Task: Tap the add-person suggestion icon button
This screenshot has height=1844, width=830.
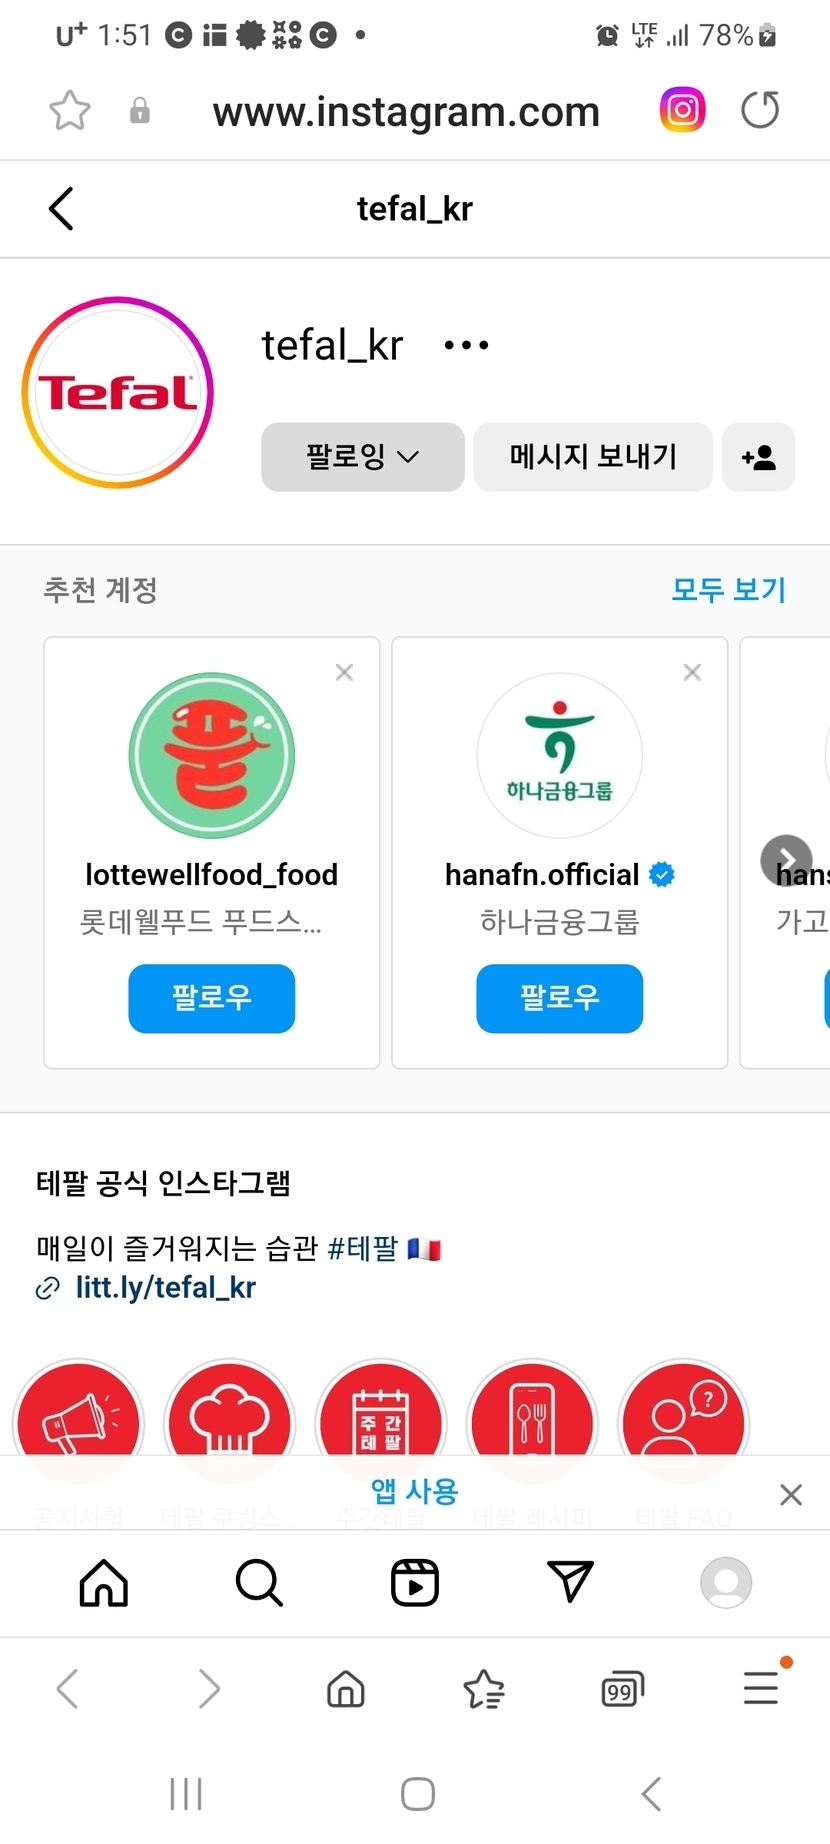Action: coord(758,458)
